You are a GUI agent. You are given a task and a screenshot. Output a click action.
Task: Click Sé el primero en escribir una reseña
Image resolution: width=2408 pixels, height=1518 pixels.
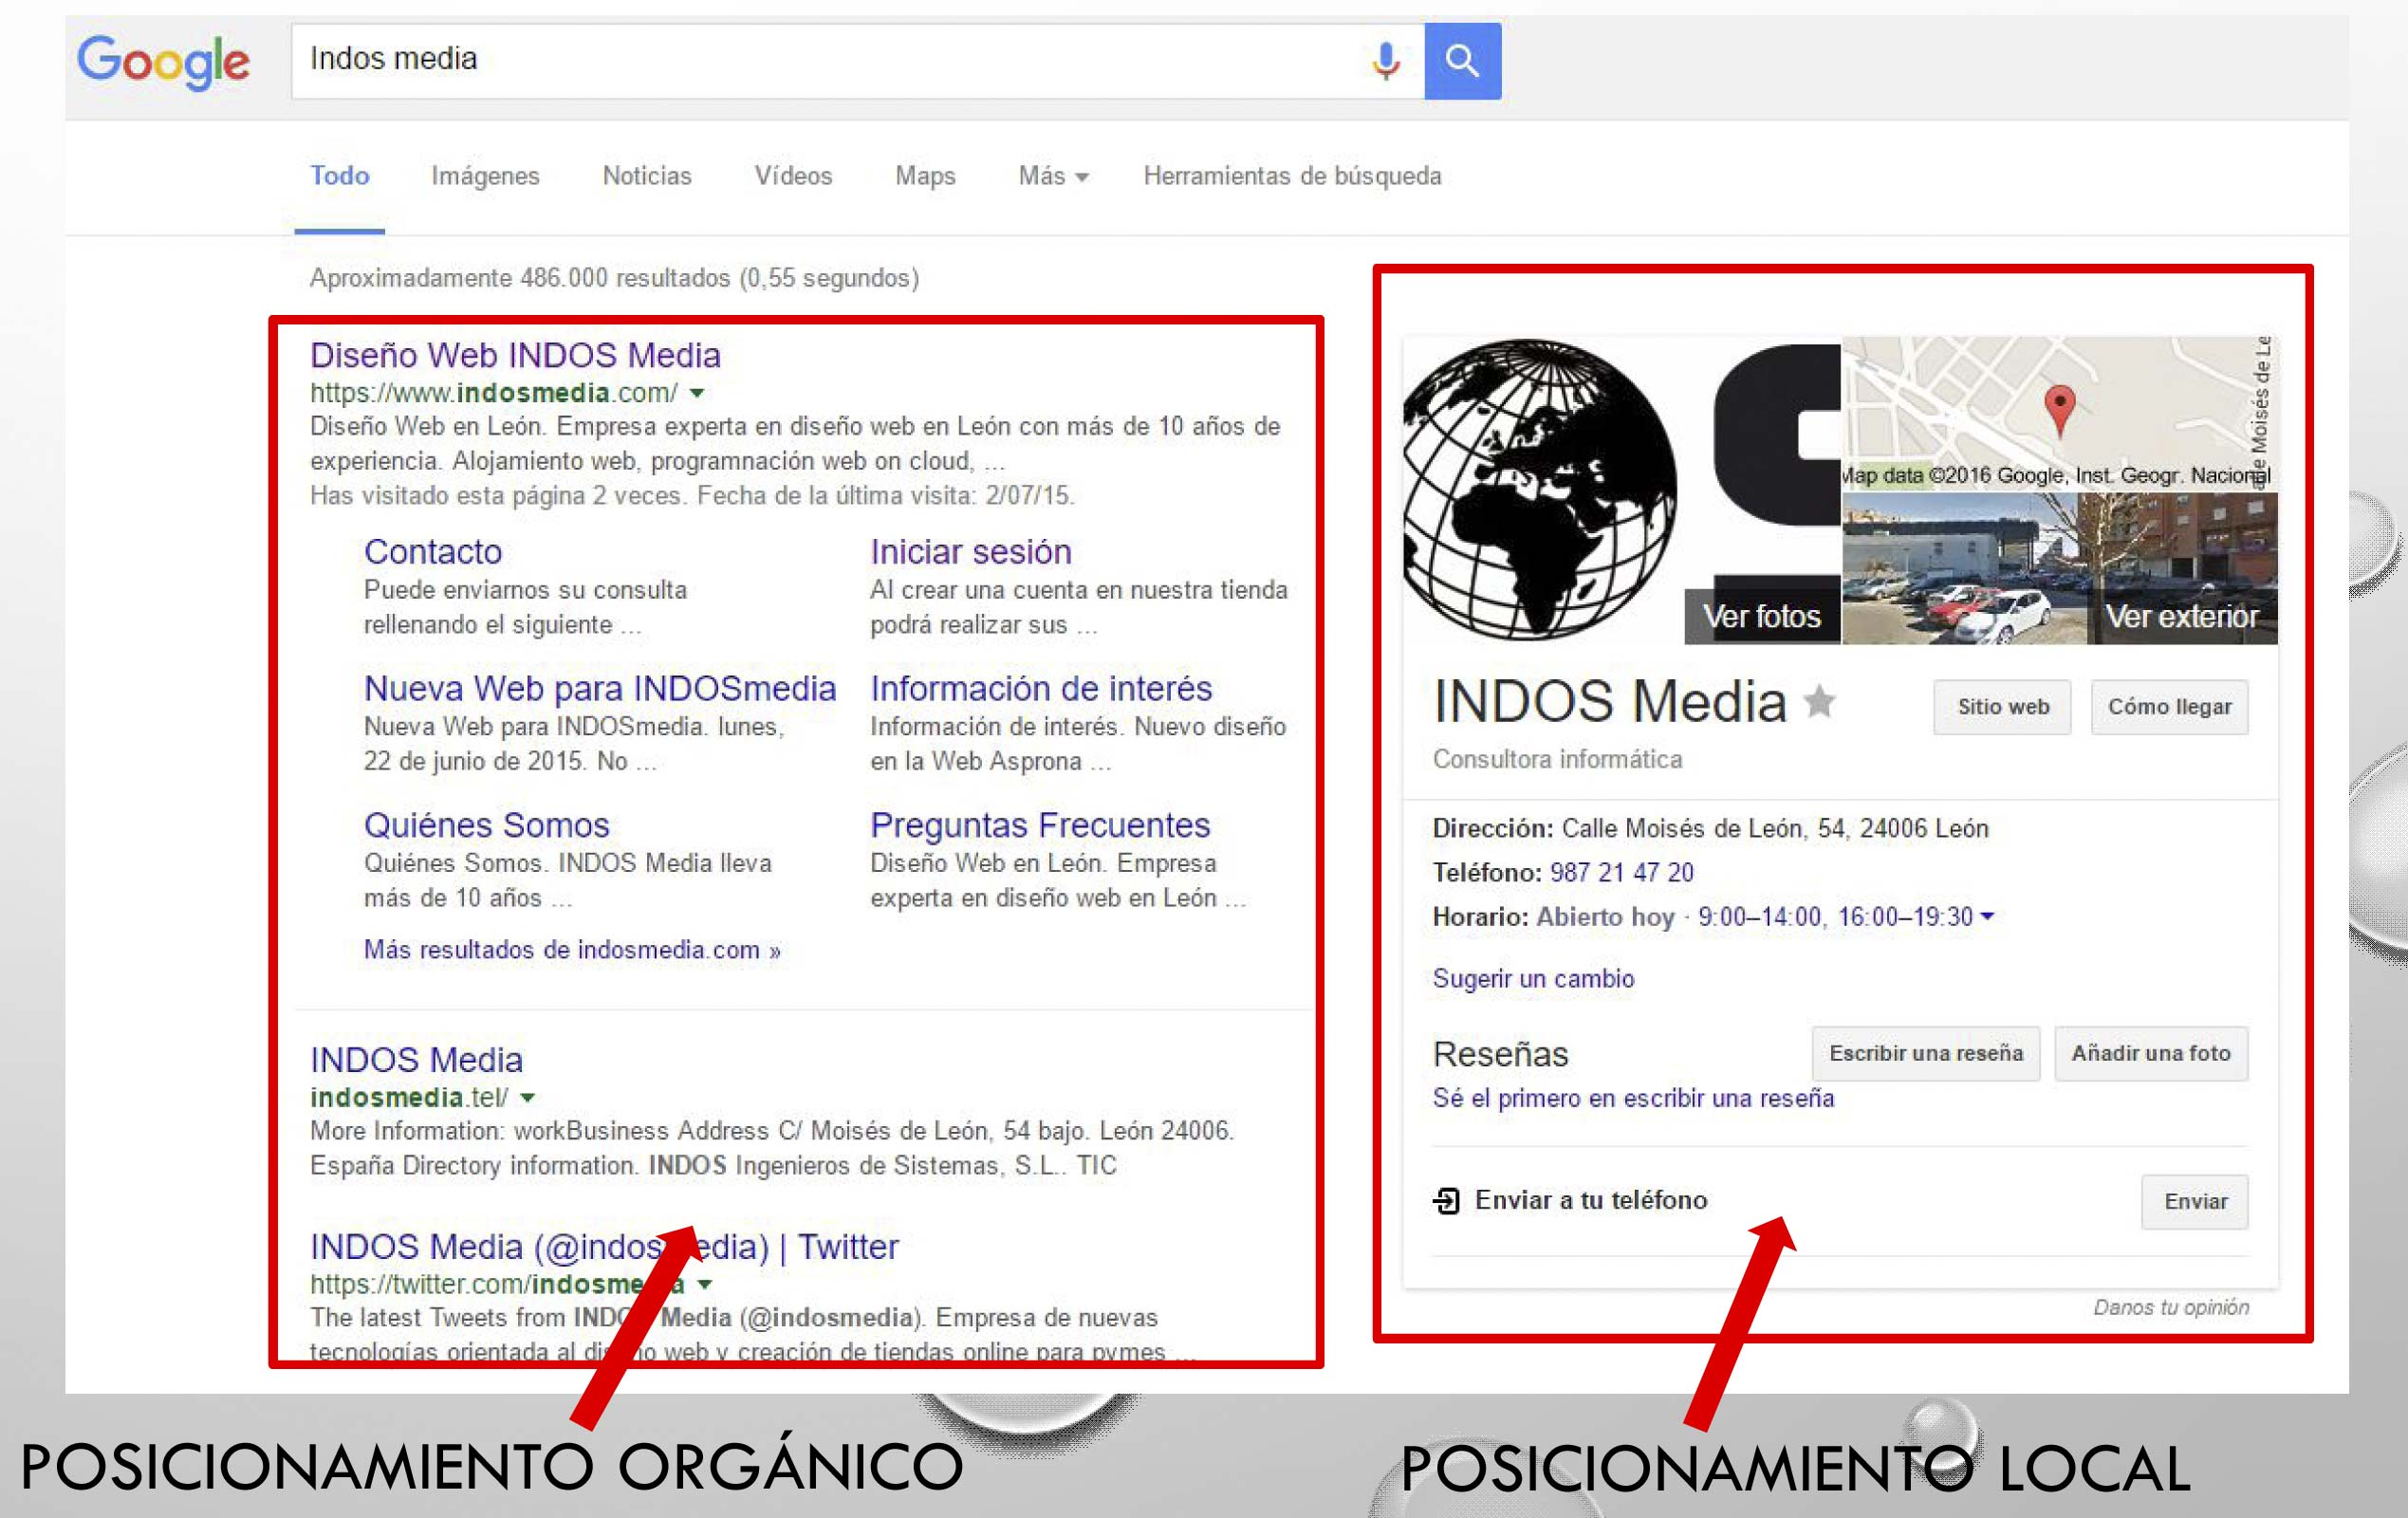pyautogui.click(x=1633, y=1098)
